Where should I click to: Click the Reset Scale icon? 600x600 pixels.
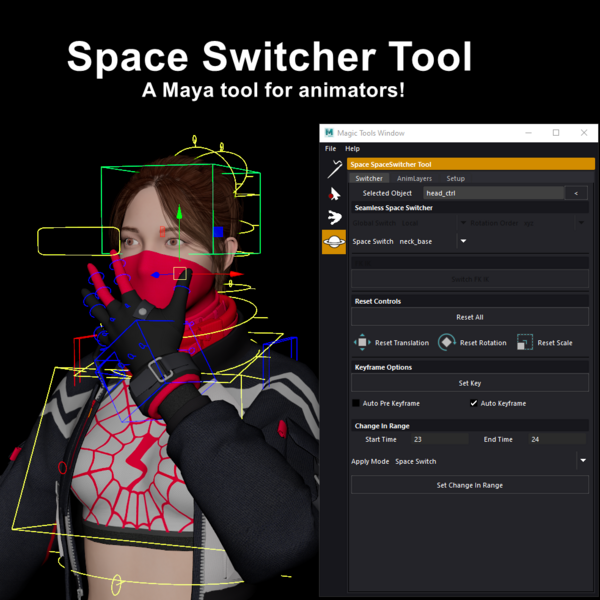tap(525, 342)
